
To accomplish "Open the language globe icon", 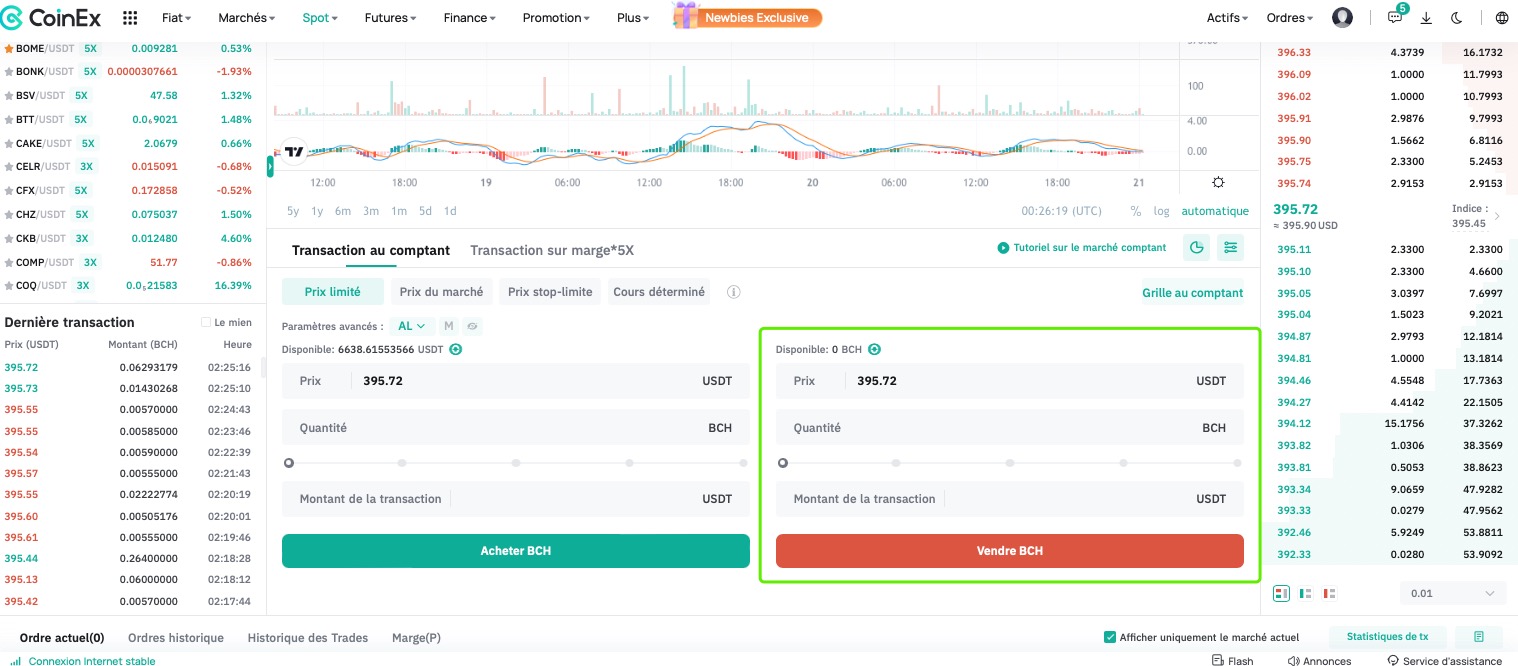I will (x=1502, y=18).
